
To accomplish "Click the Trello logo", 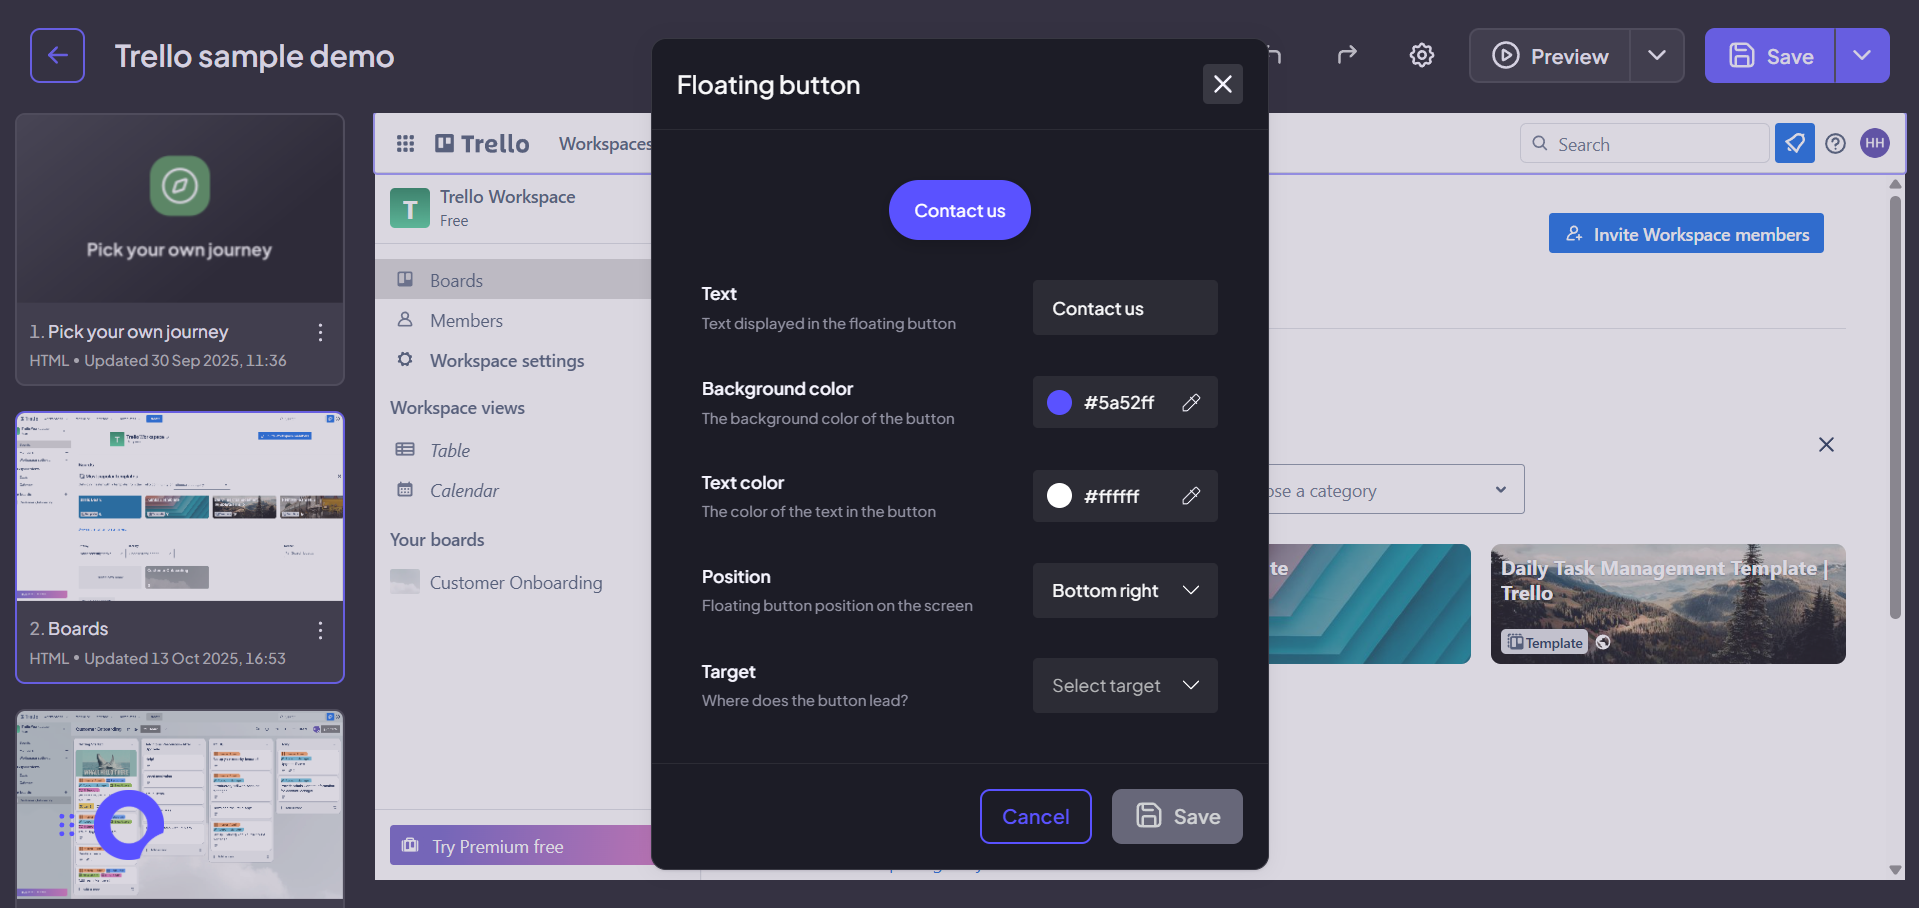I will [x=482, y=144].
